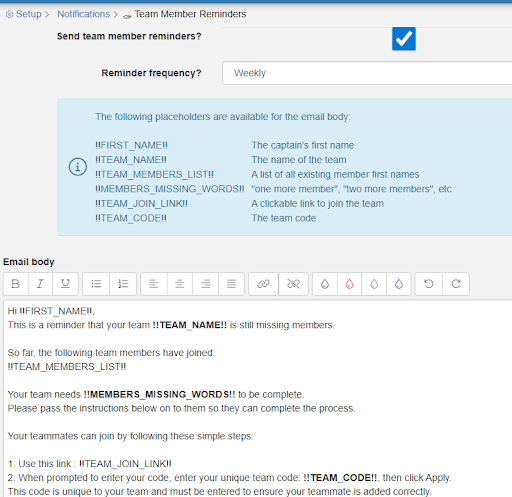This screenshot has height=497, width=512.
Task: Select the red text color drop
Action: tap(349, 284)
